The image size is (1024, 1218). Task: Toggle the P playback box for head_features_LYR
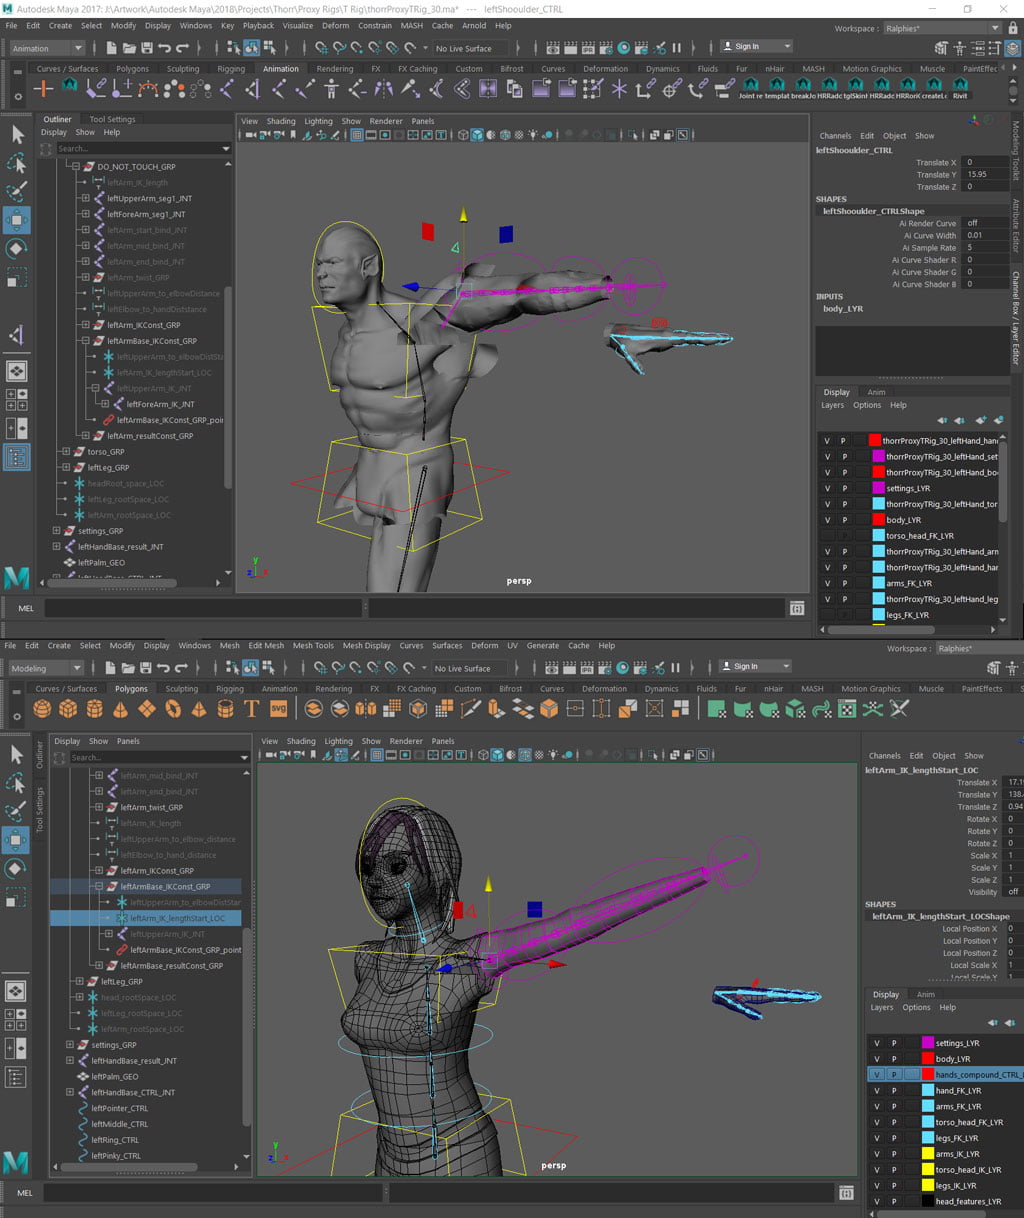click(x=894, y=1202)
